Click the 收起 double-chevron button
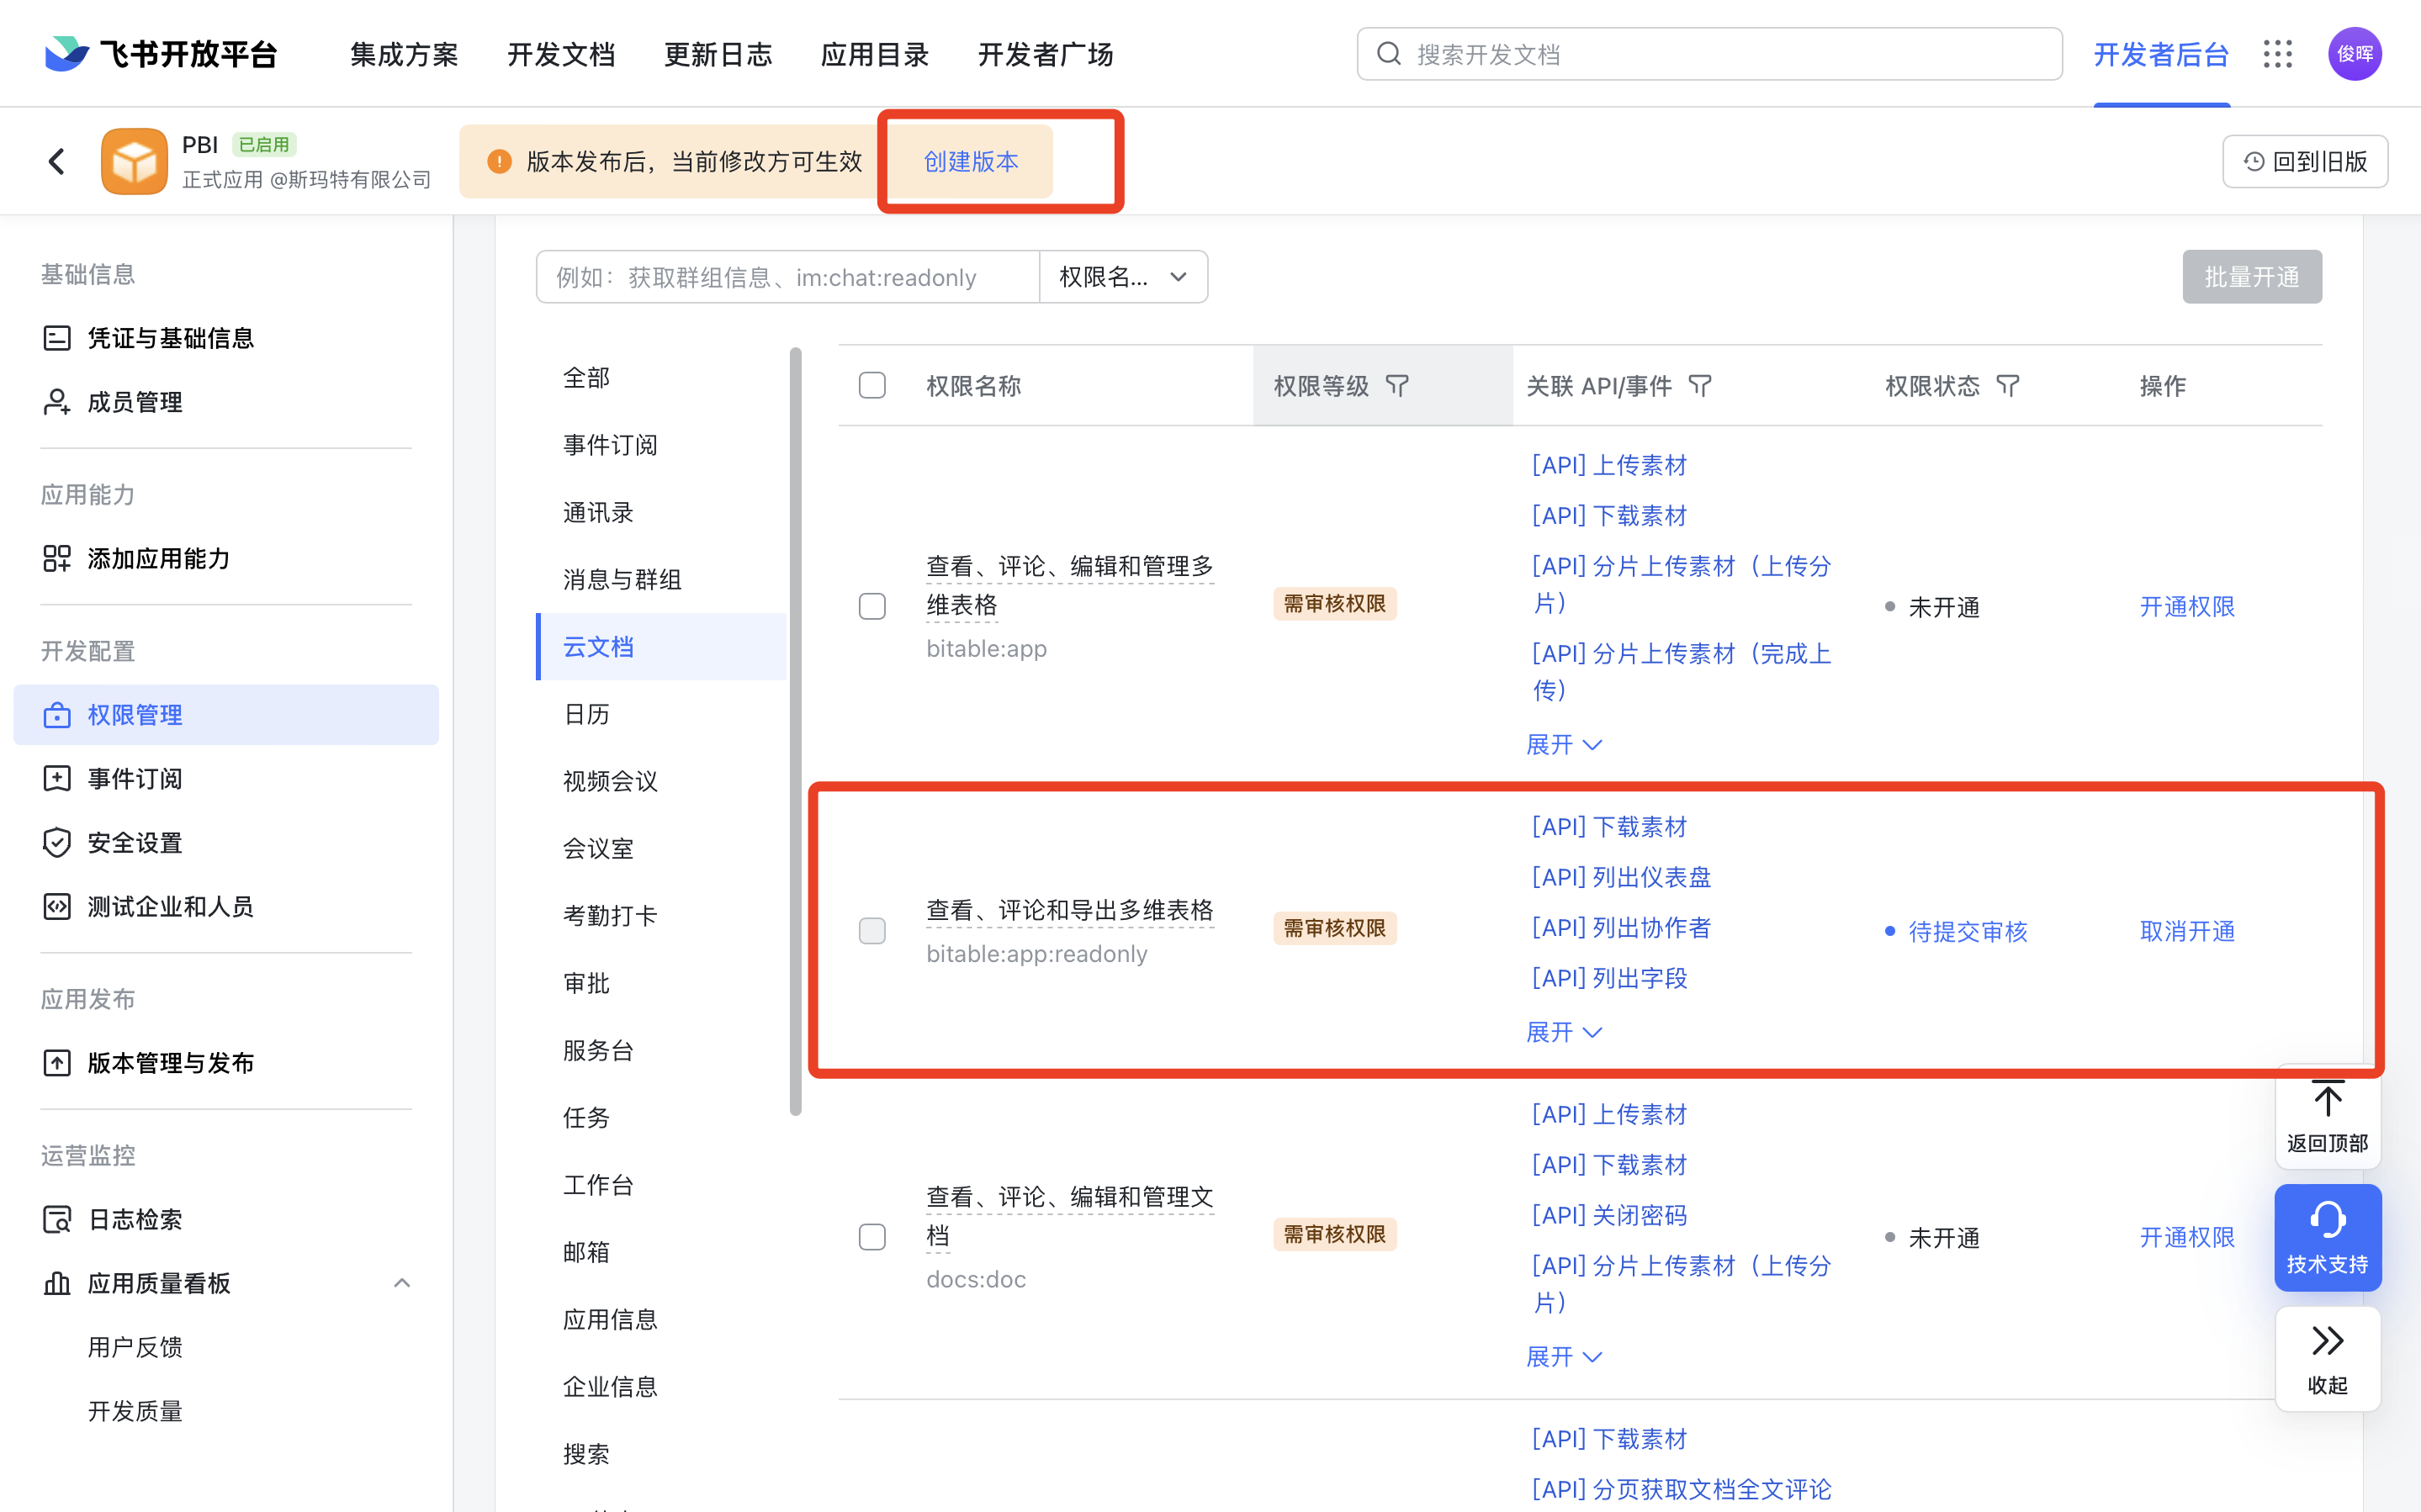2421x1512 pixels. (2327, 1358)
